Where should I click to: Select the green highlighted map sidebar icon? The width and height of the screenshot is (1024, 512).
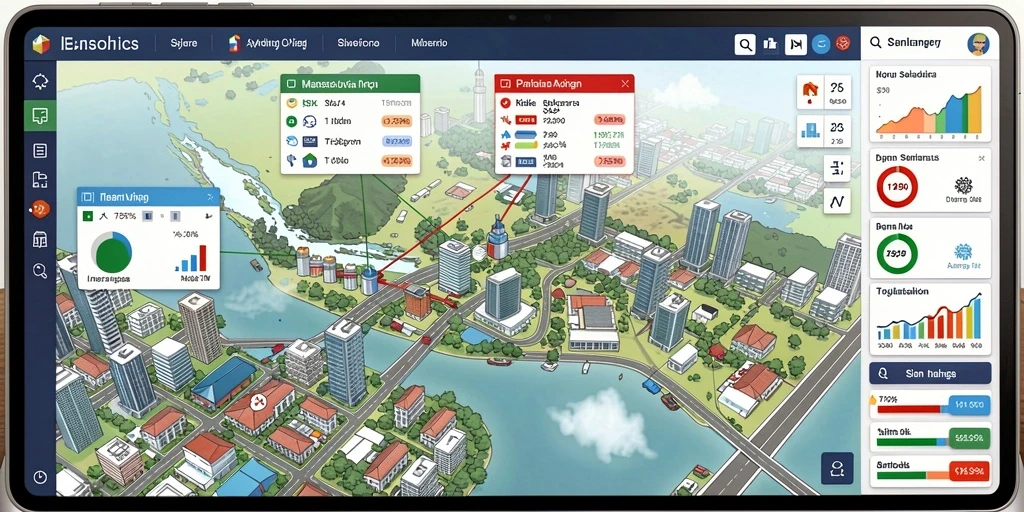[40, 116]
